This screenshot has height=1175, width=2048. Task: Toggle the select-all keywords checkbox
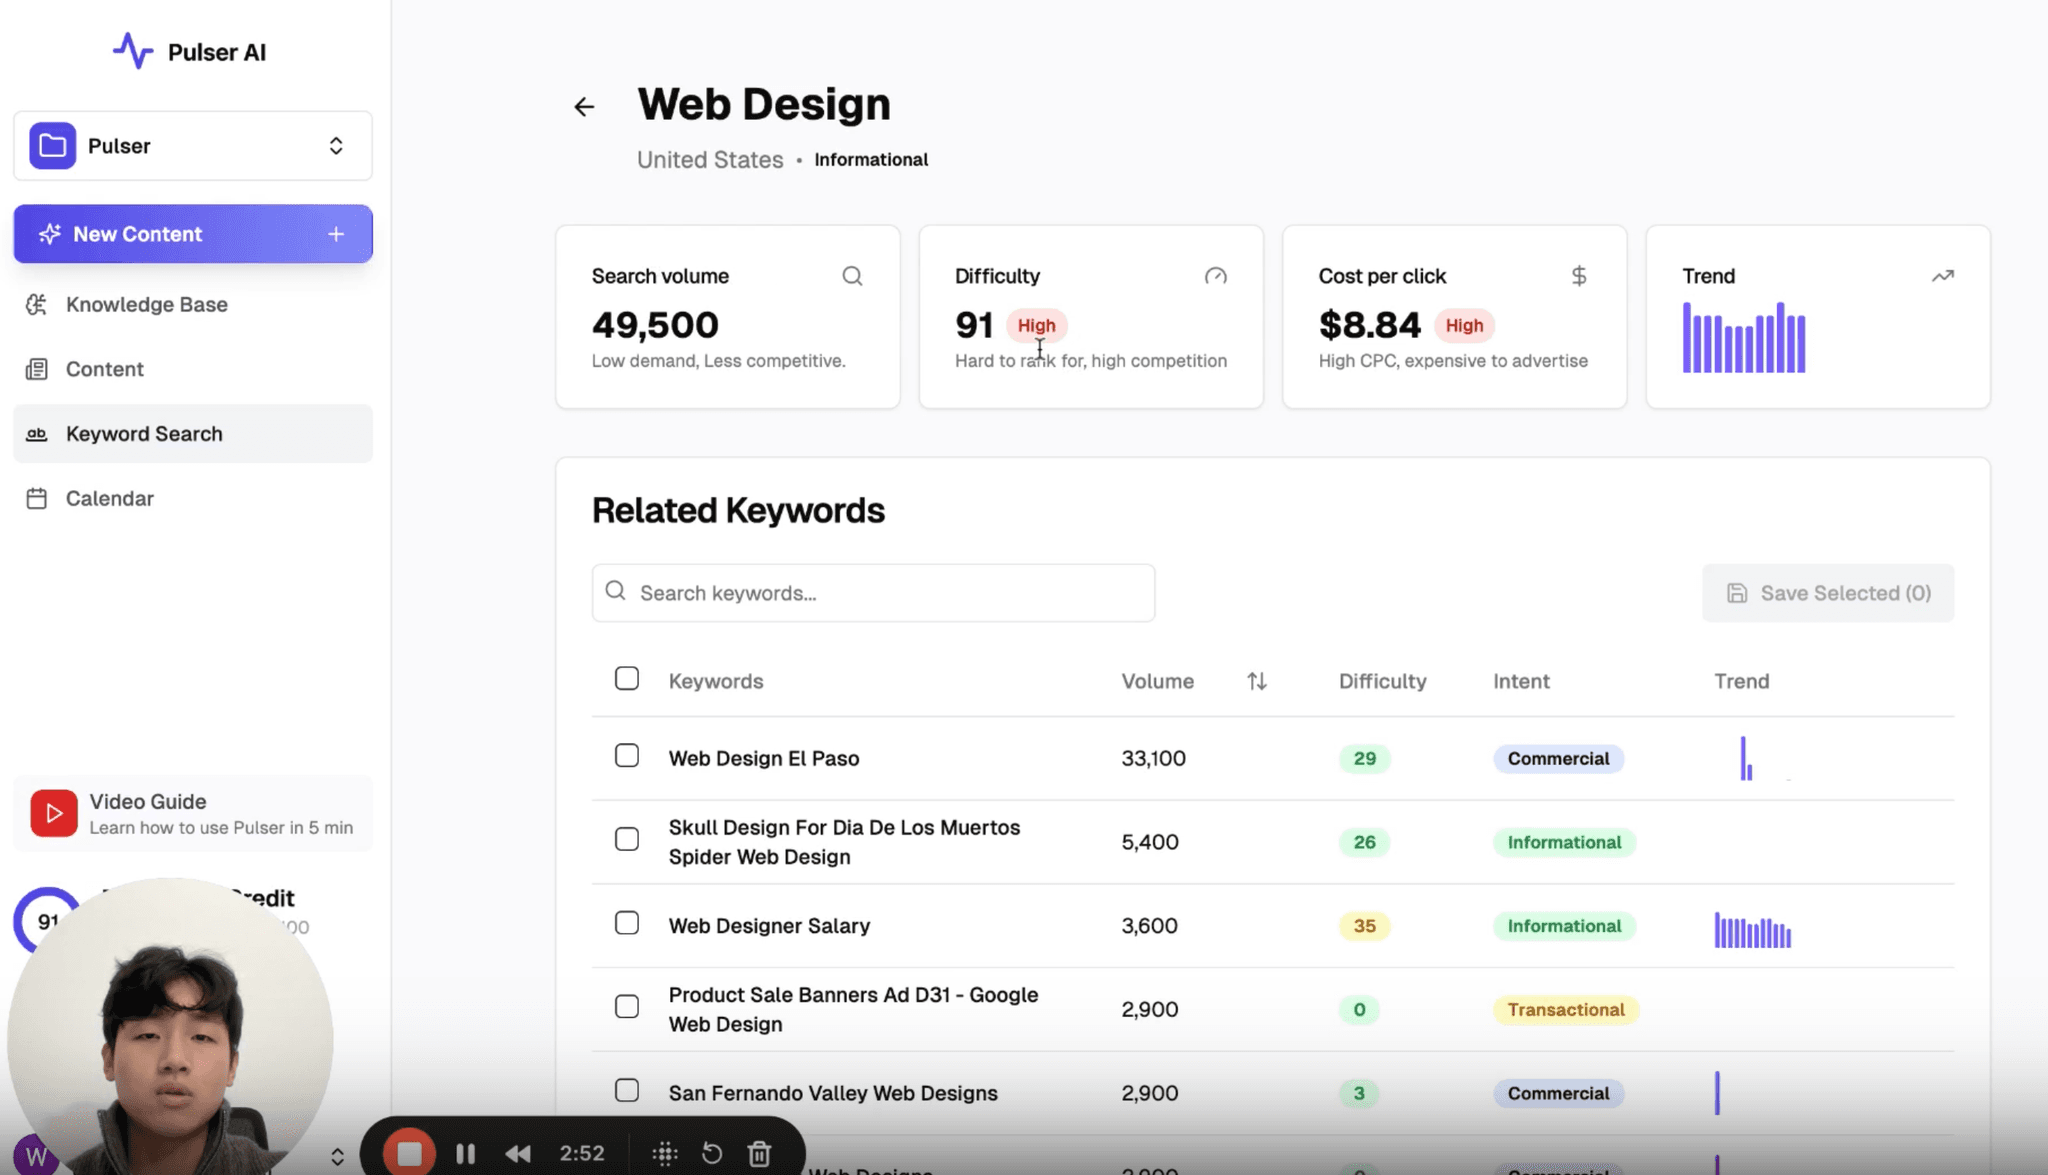pos(627,679)
